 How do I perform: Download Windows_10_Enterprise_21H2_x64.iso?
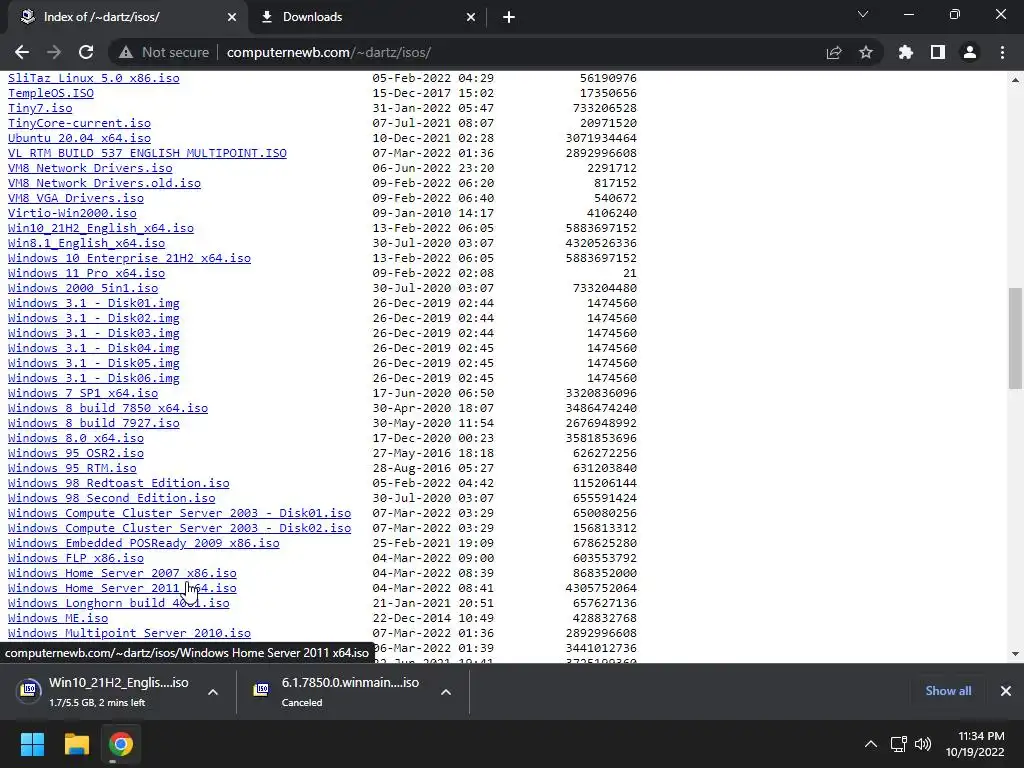point(129,258)
